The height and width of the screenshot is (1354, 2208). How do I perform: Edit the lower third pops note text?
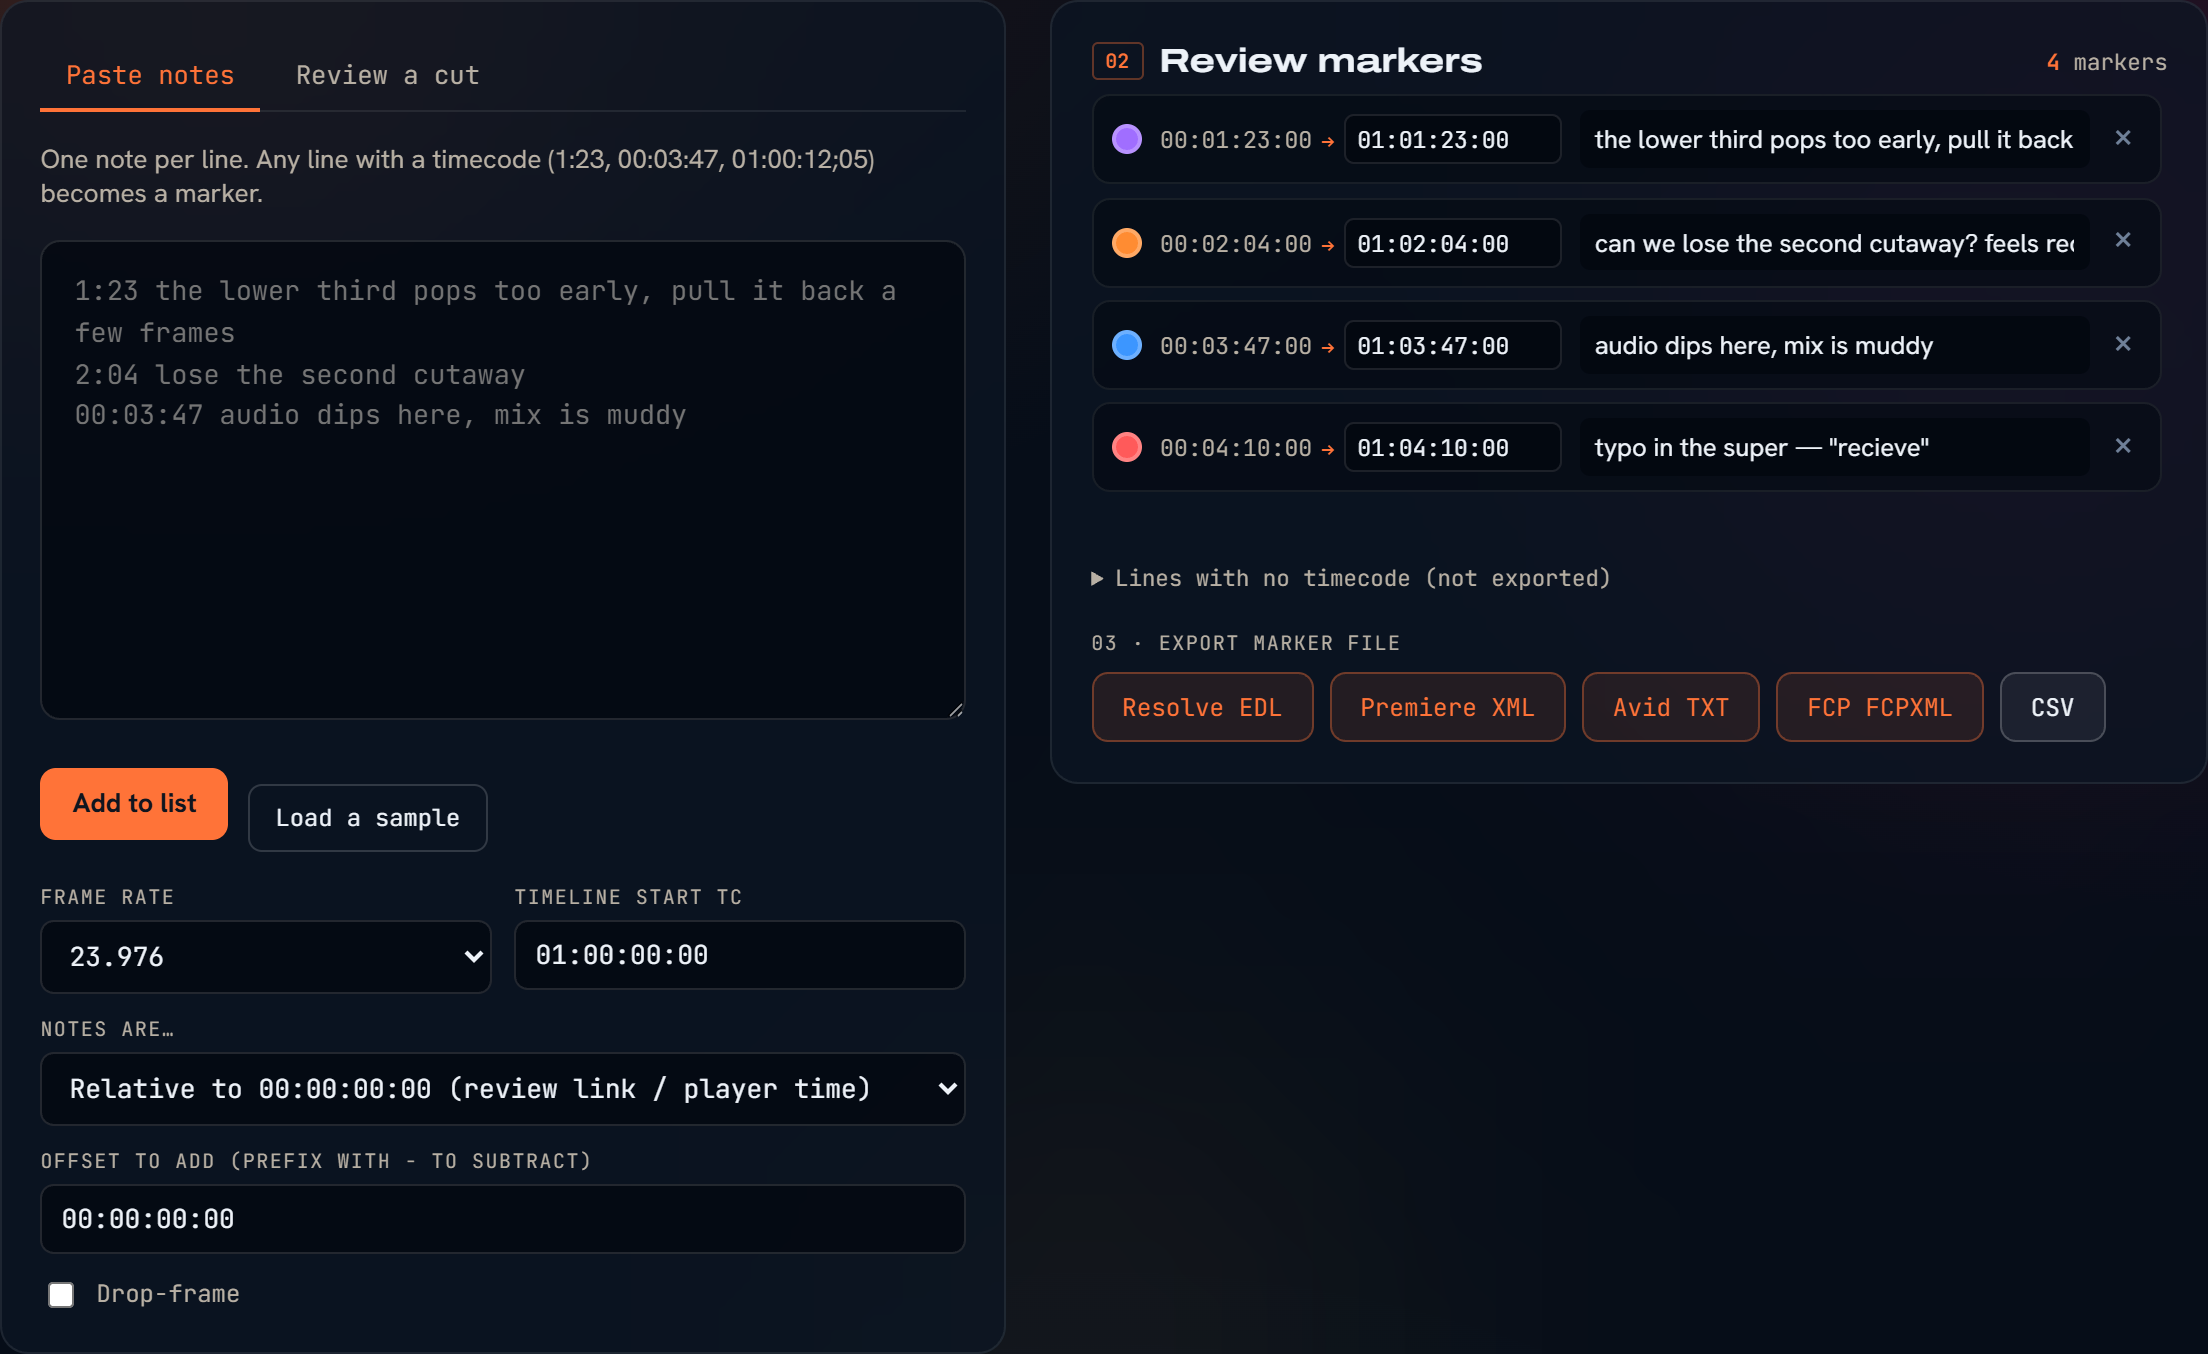1834,139
